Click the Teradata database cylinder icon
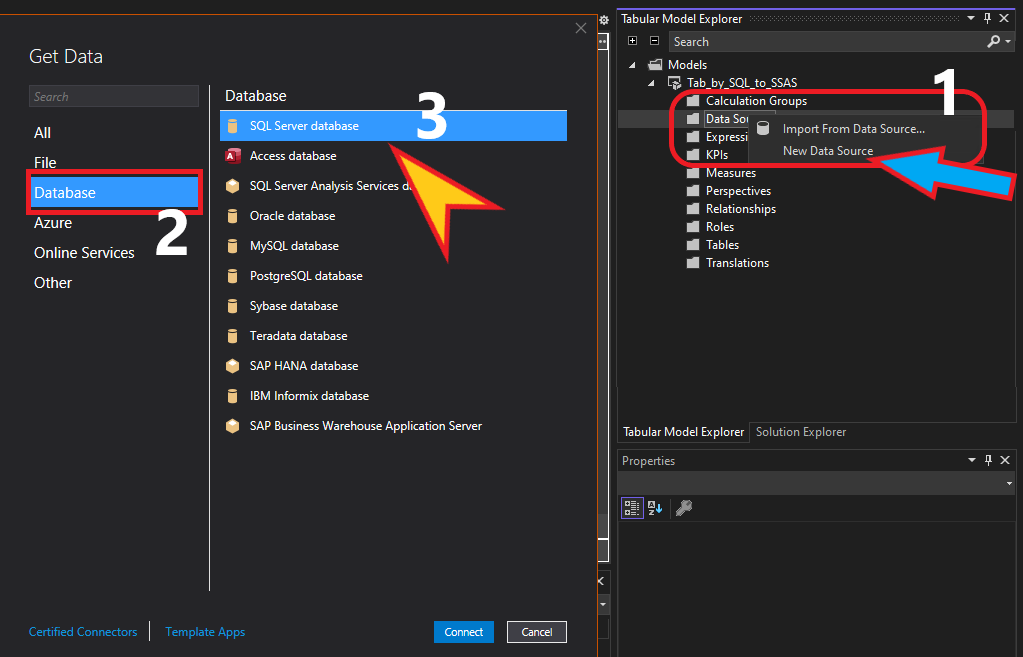This screenshot has width=1023, height=657. (x=232, y=336)
